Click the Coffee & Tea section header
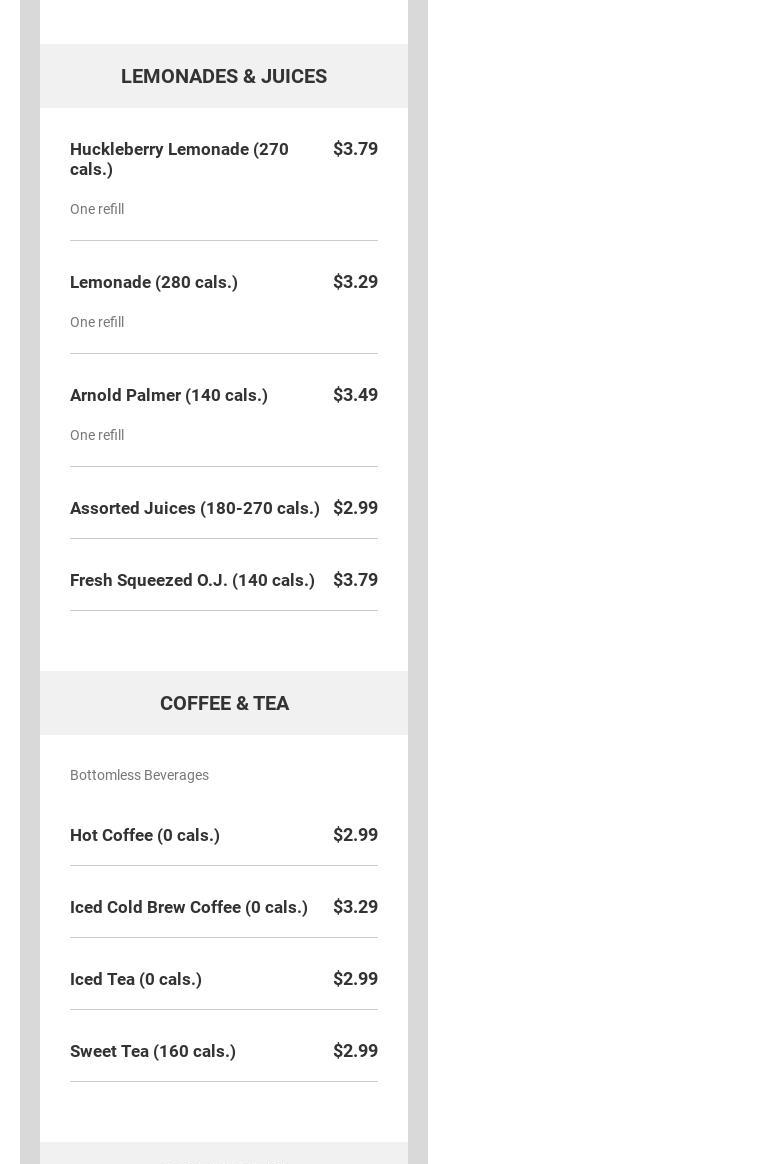 click(224, 703)
